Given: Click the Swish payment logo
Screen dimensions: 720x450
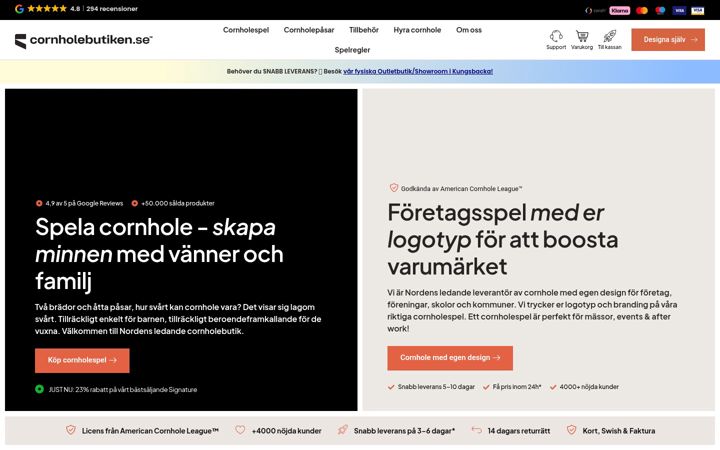Looking at the screenshot, I should coord(595,11).
